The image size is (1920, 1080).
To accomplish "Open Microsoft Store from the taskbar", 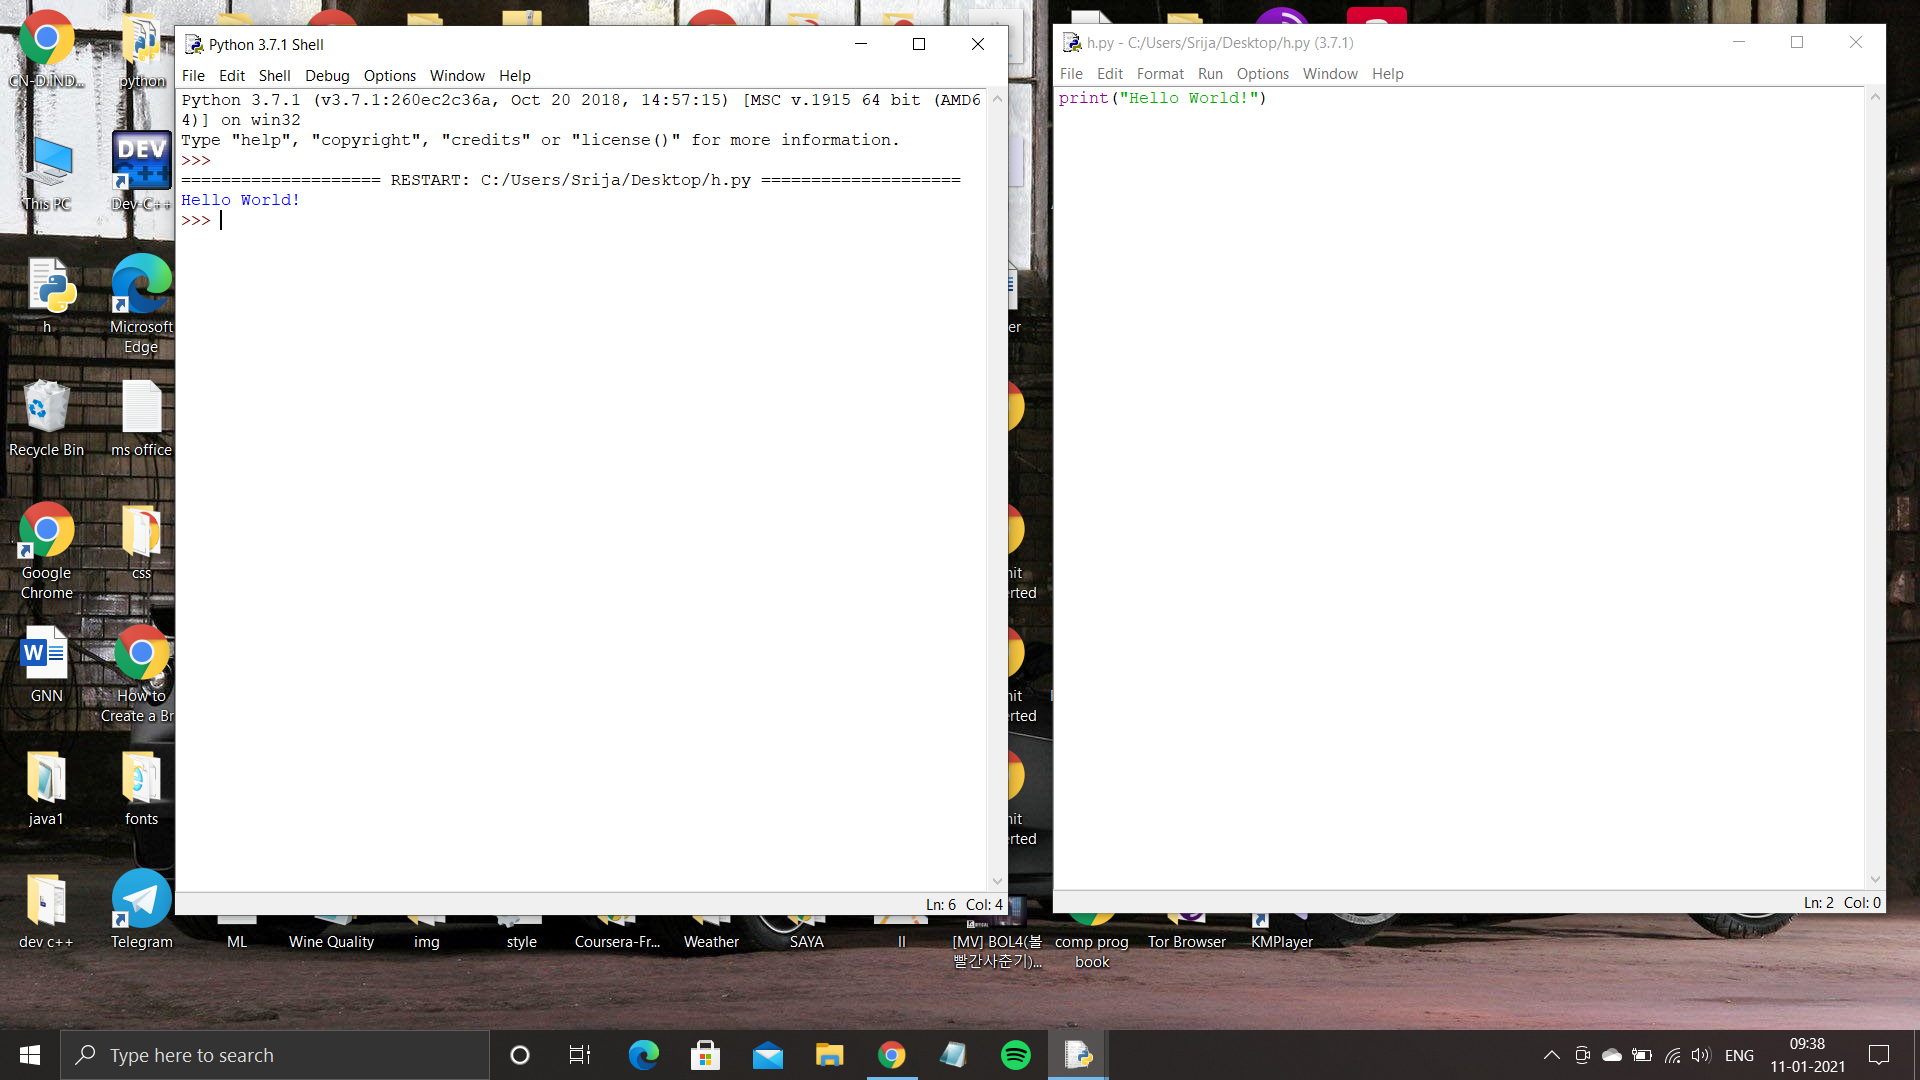I will click(x=705, y=1055).
